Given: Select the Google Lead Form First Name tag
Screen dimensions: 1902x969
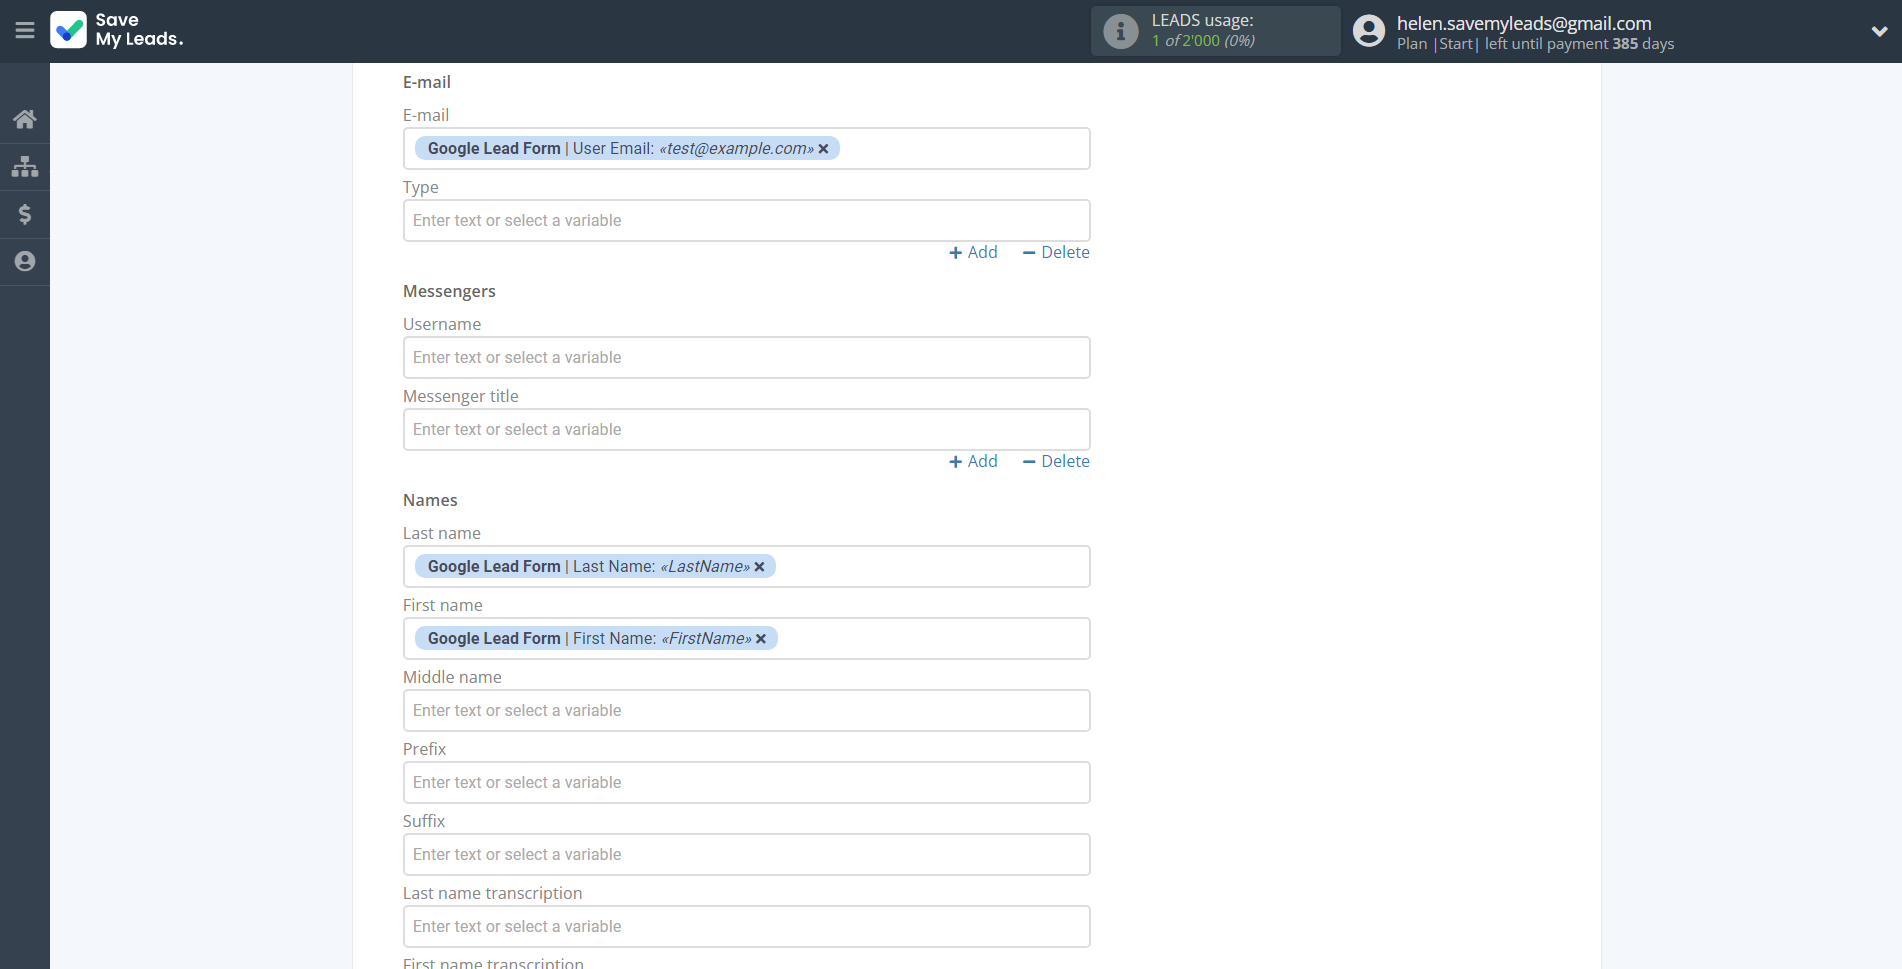Looking at the screenshot, I should coord(596,638).
